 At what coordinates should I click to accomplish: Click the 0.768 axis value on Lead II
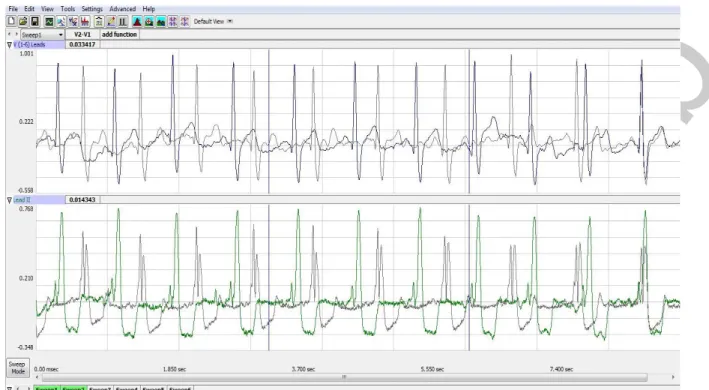(26, 209)
